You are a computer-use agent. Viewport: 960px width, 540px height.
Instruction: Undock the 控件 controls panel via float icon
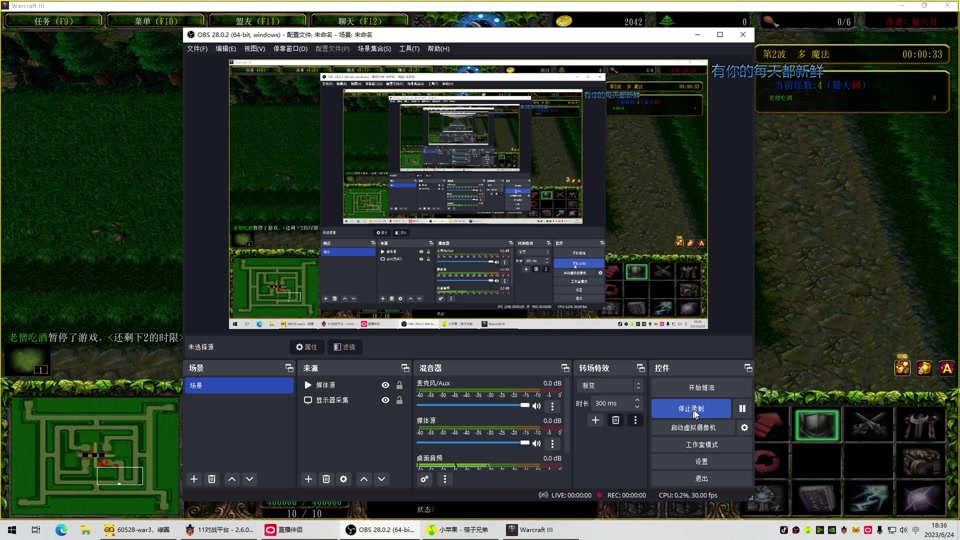click(x=748, y=368)
